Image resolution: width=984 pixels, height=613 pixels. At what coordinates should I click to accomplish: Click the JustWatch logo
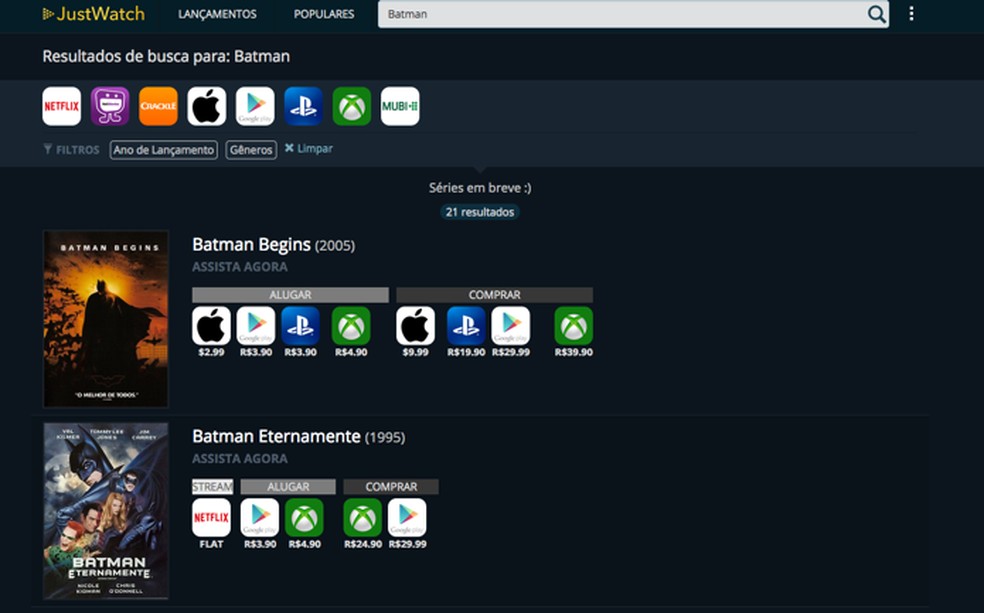point(94,14)
